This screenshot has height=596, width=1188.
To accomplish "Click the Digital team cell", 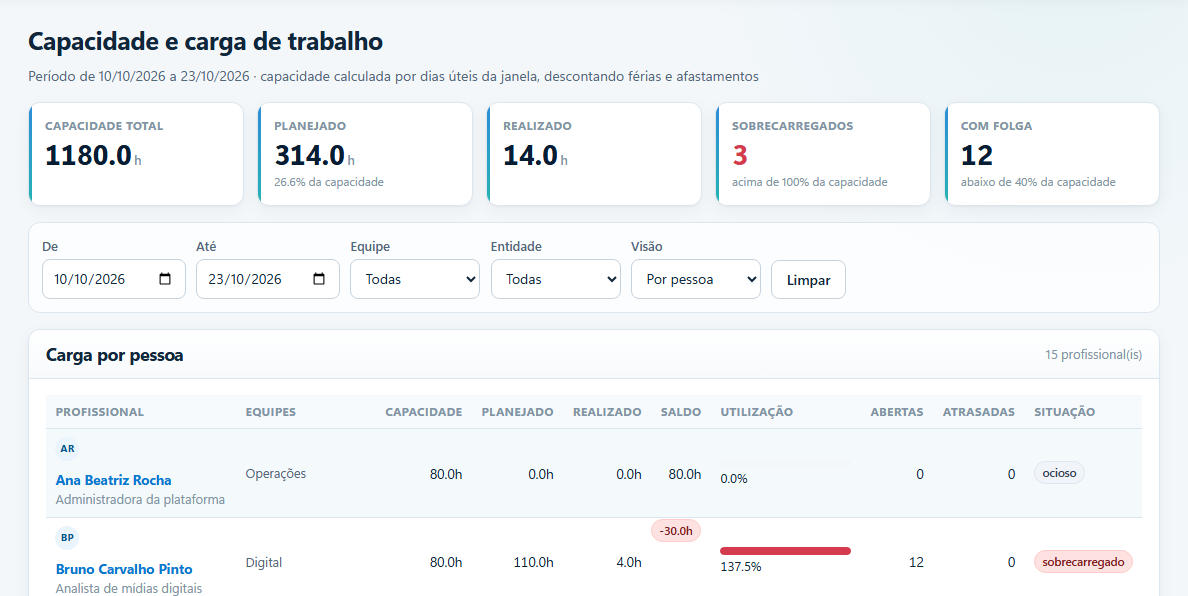I will (264, 563).
